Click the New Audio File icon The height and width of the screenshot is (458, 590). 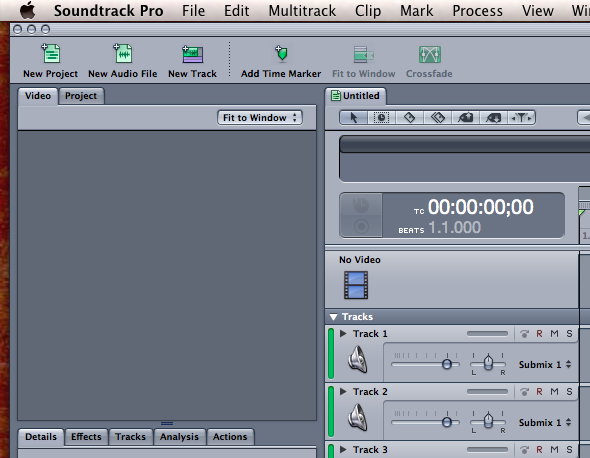click(123, 53)
